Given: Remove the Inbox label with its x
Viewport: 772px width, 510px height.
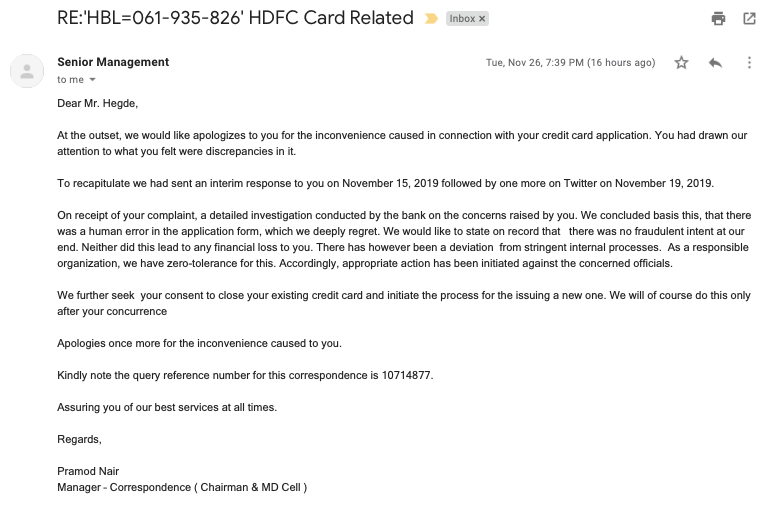Looking at the screenshot, I should pyautogui.click(x=481, y=19).
